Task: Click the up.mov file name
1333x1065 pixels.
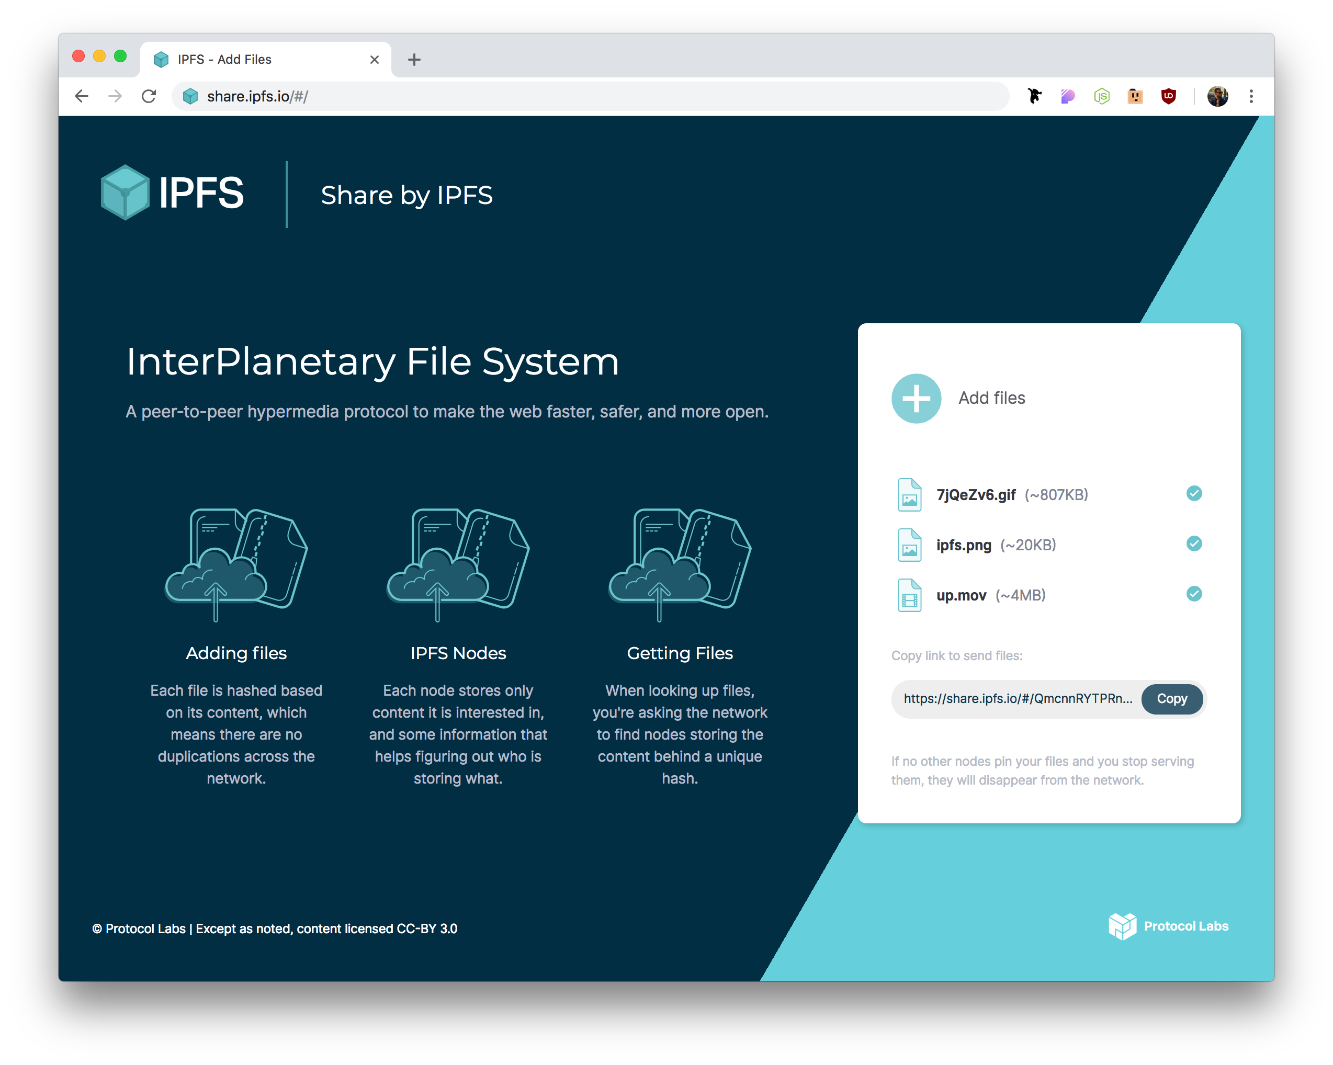Action: point(961,595)
